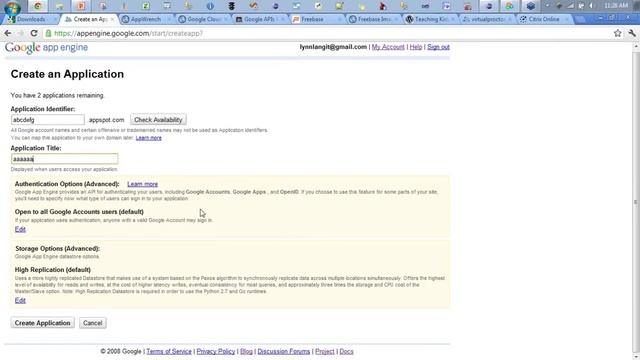The height and width of the screenshot is (360, 640).
Task: Click the traffic light taskbar icon
Action: pos(231,6)
